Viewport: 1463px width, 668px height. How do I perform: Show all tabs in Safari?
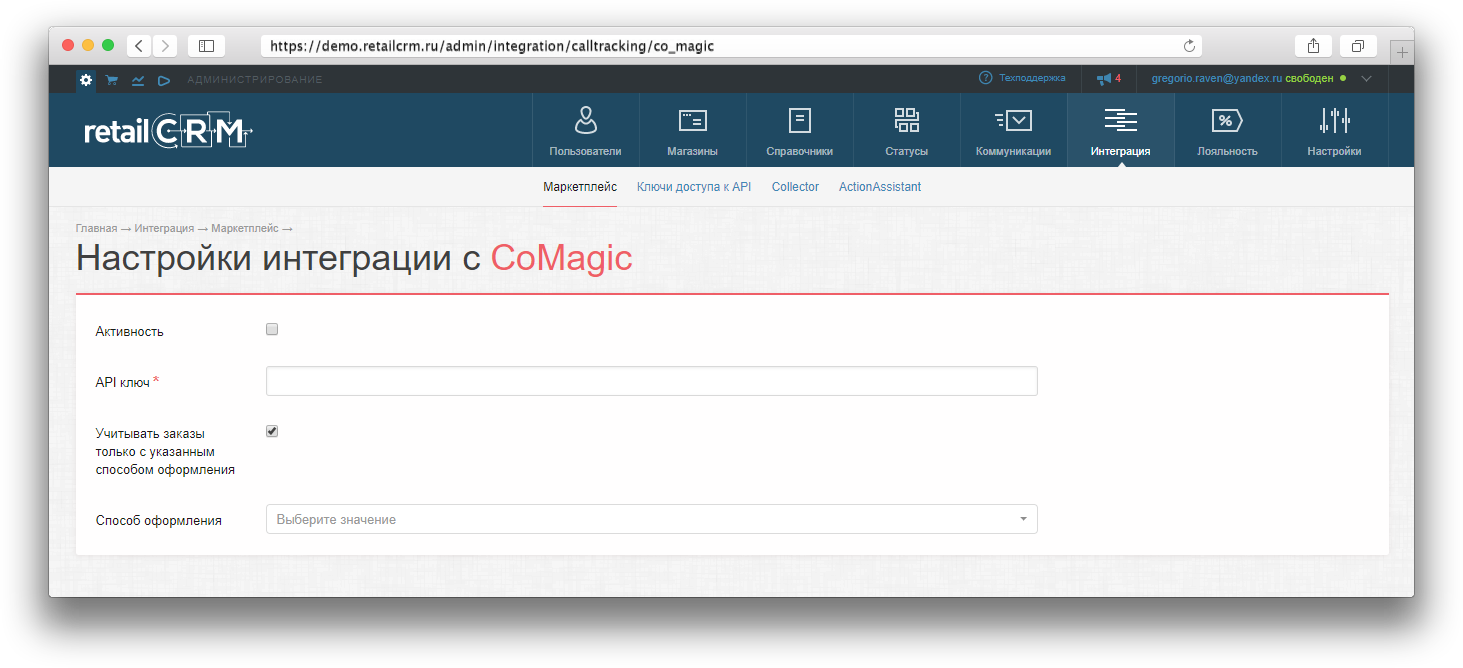coord(1358,46)
